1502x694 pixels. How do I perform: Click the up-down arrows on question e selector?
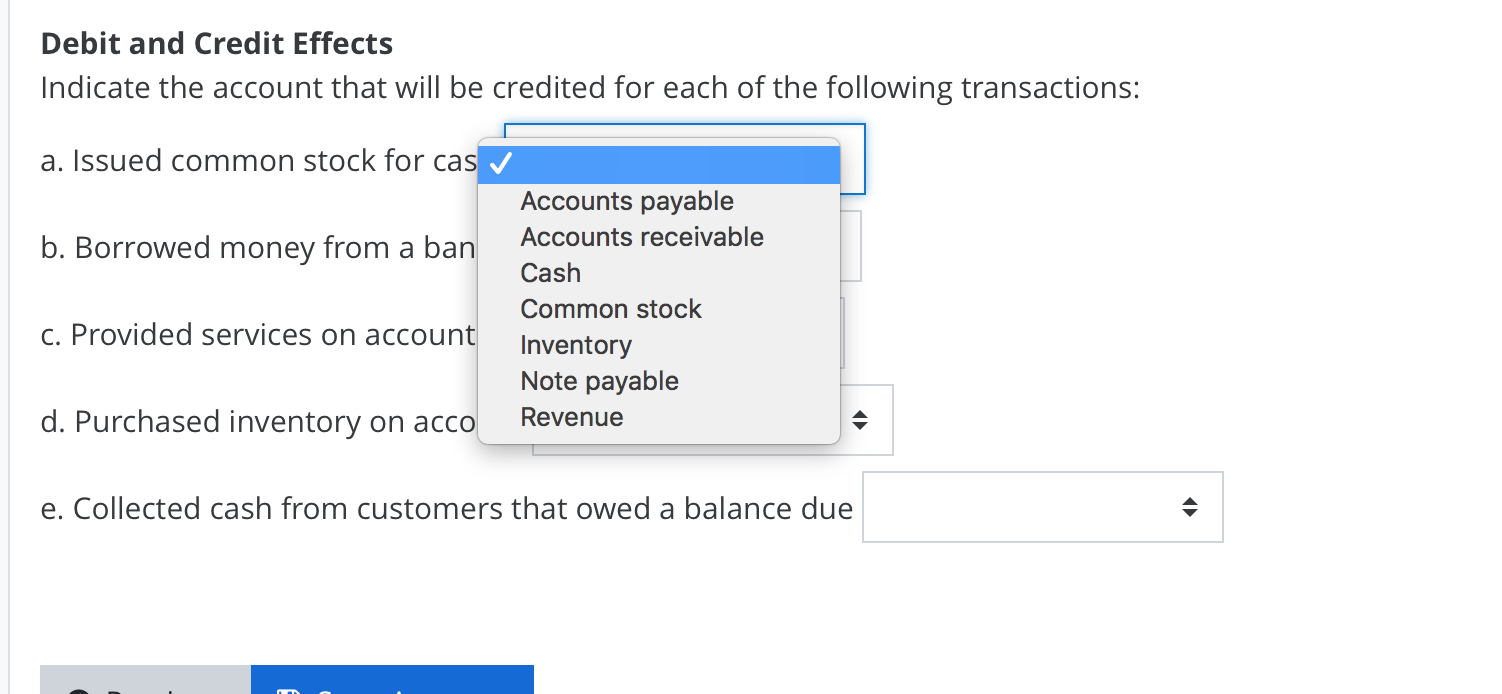pos(1189,507)
